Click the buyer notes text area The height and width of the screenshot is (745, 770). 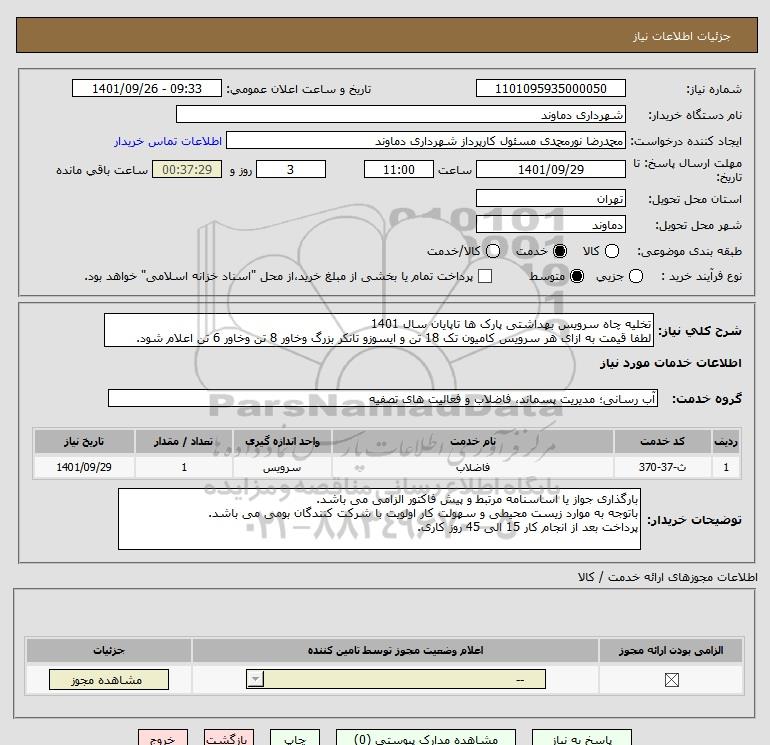(x=379, y=519)
